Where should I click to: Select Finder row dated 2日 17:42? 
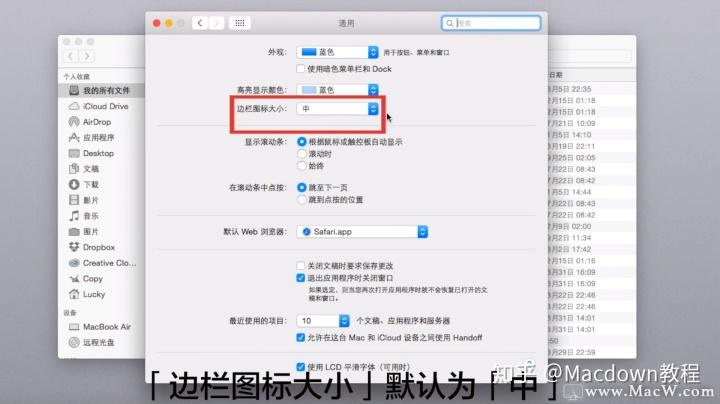point(592,249)
